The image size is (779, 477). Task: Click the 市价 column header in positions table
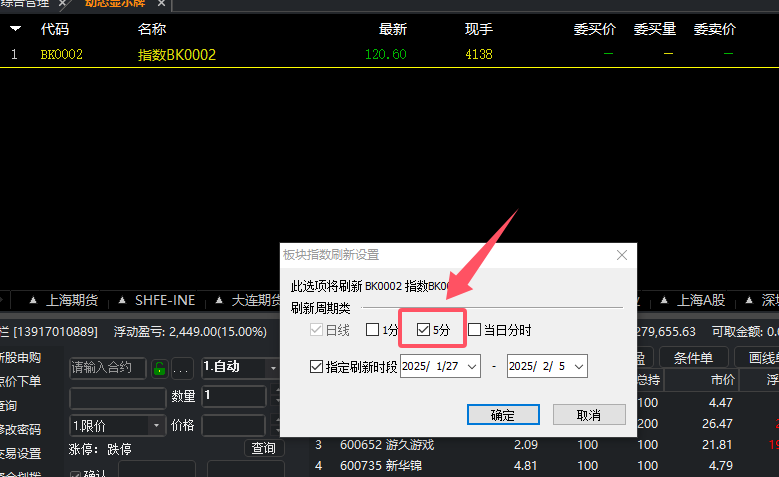[722, 380]
